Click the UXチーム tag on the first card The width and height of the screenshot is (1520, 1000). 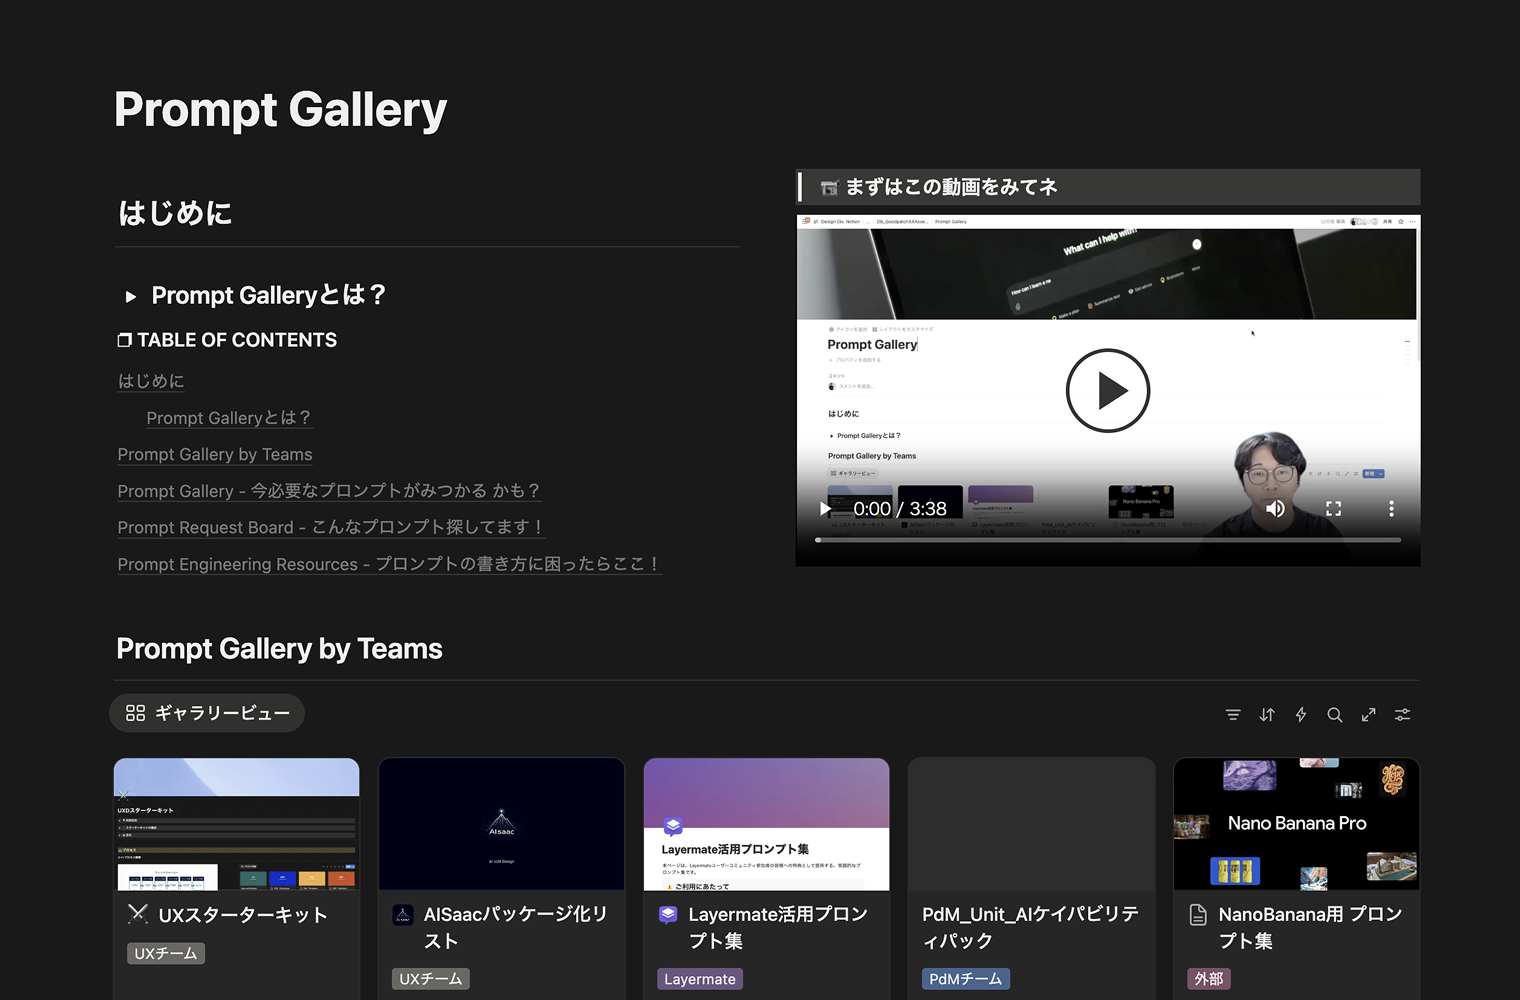(165, 953)
